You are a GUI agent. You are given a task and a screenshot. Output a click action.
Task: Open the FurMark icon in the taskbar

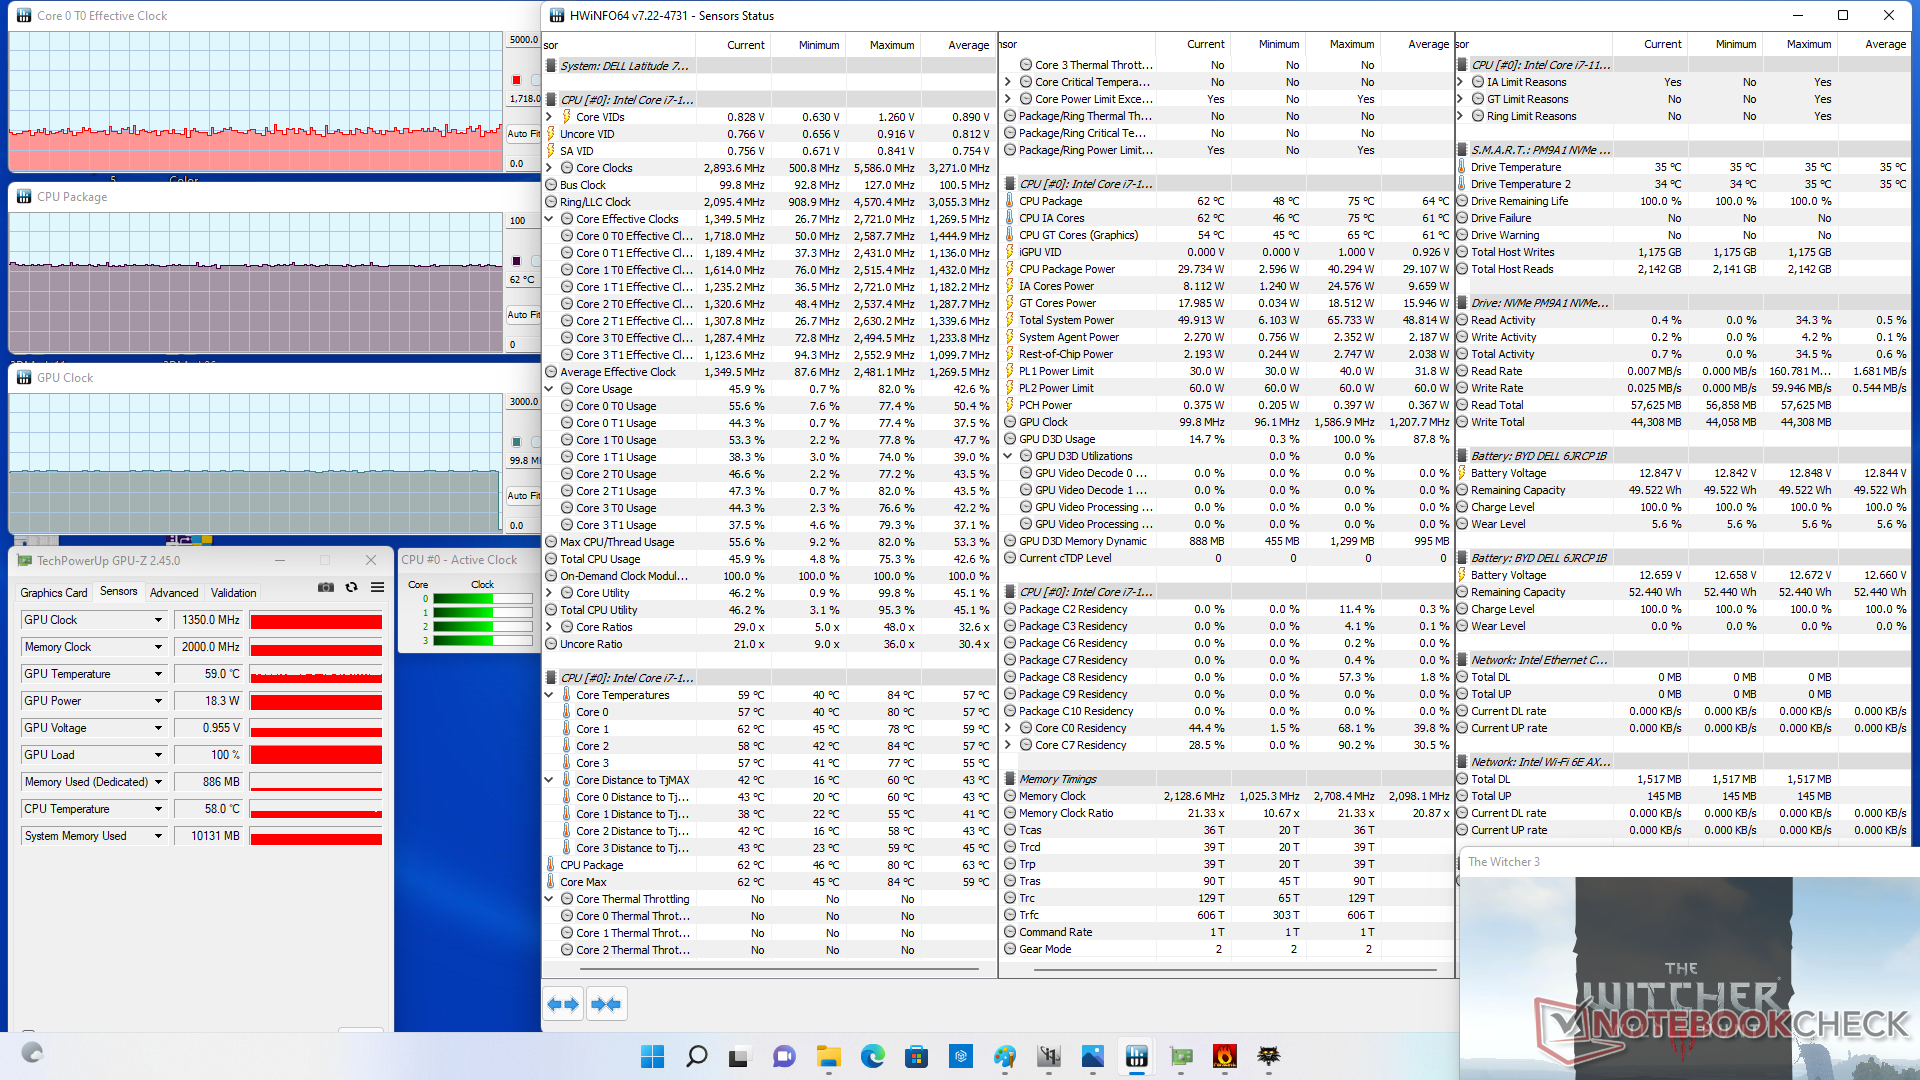pyautogui.click(x=1225, y=1056)
